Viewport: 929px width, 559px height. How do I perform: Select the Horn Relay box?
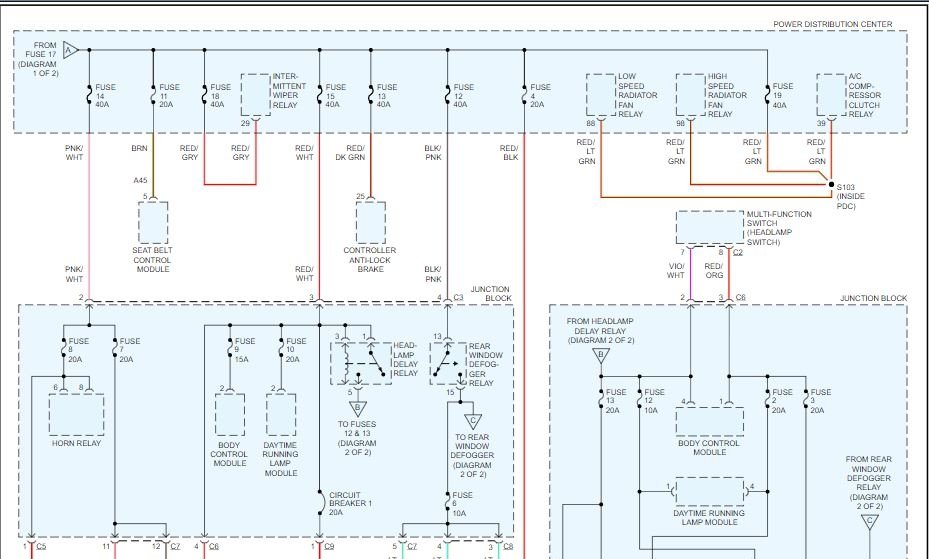(x=76, y=415)
